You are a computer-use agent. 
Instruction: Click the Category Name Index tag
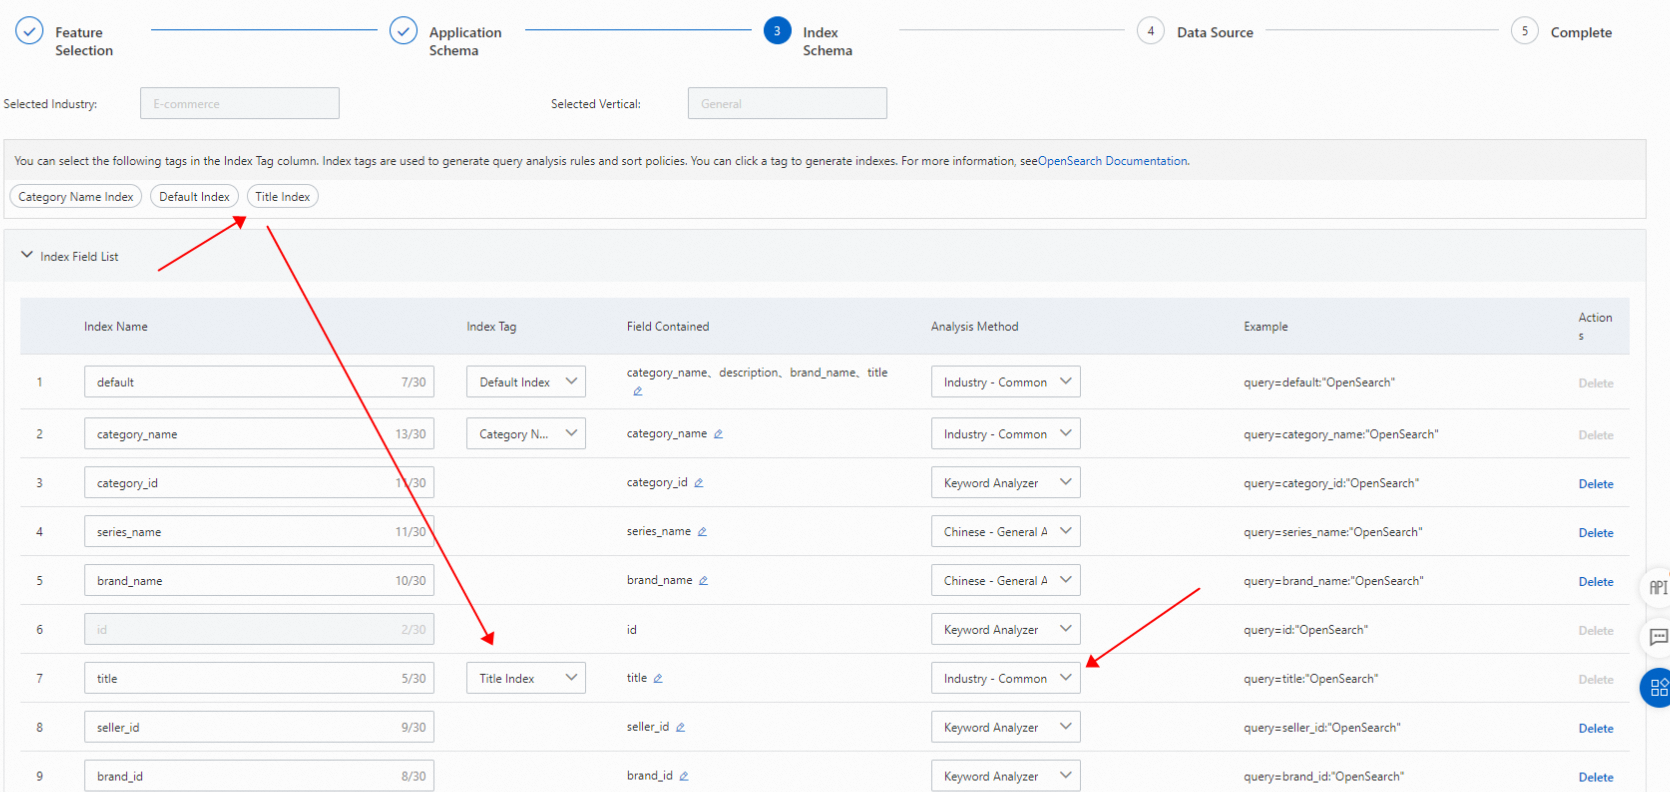76,197
